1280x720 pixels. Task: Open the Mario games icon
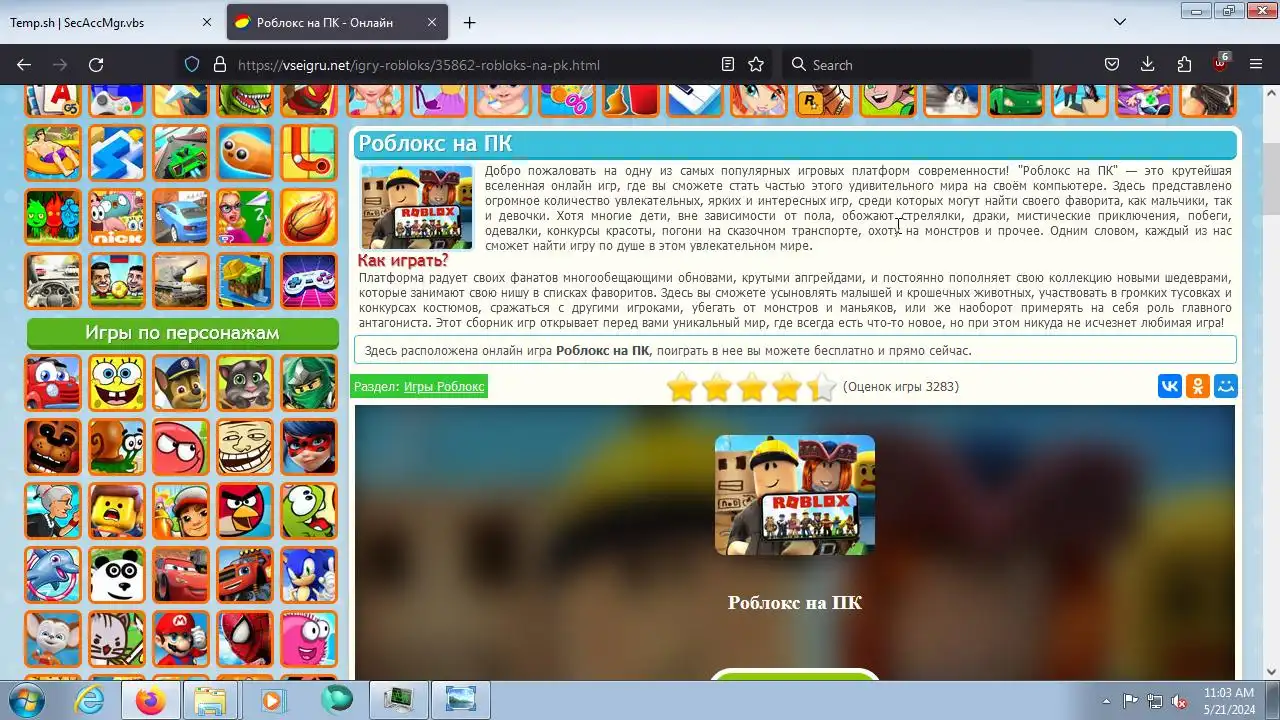[x=181, y=639]
